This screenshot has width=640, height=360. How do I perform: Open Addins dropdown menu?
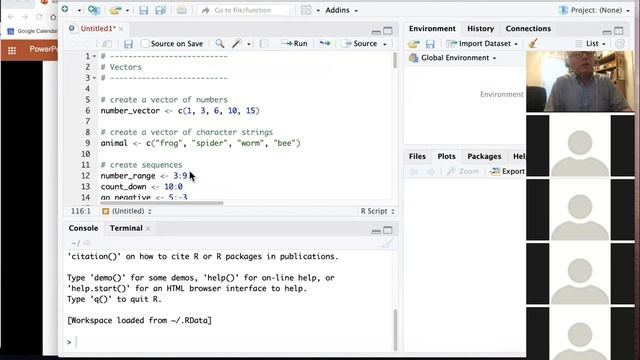pos(341,10)
